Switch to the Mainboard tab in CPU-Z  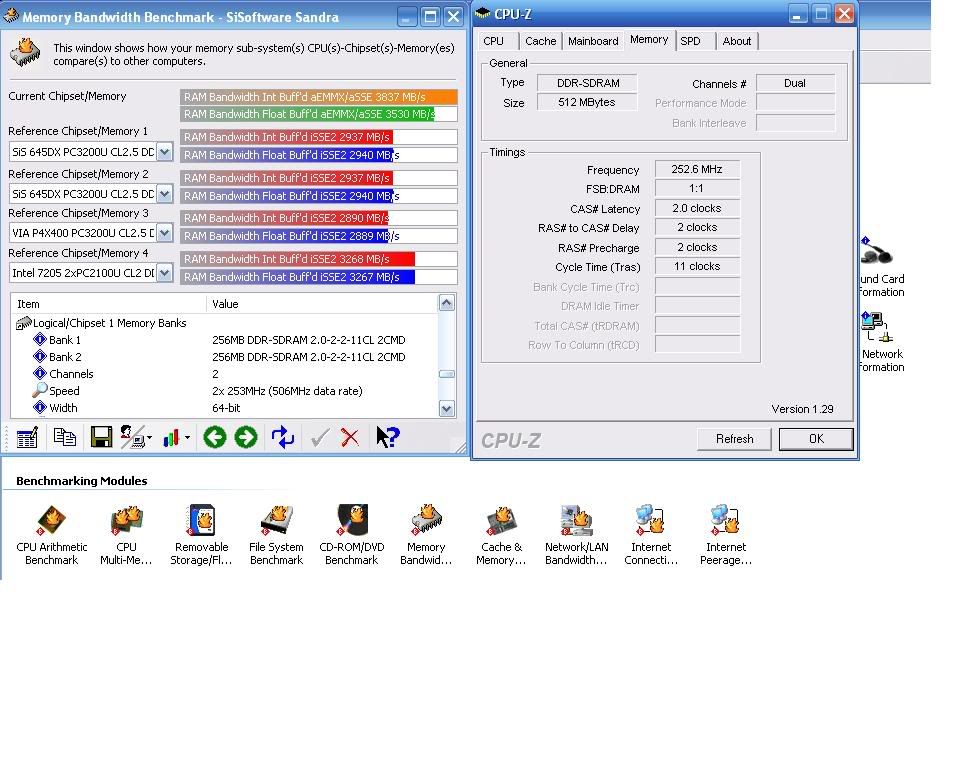593,41
